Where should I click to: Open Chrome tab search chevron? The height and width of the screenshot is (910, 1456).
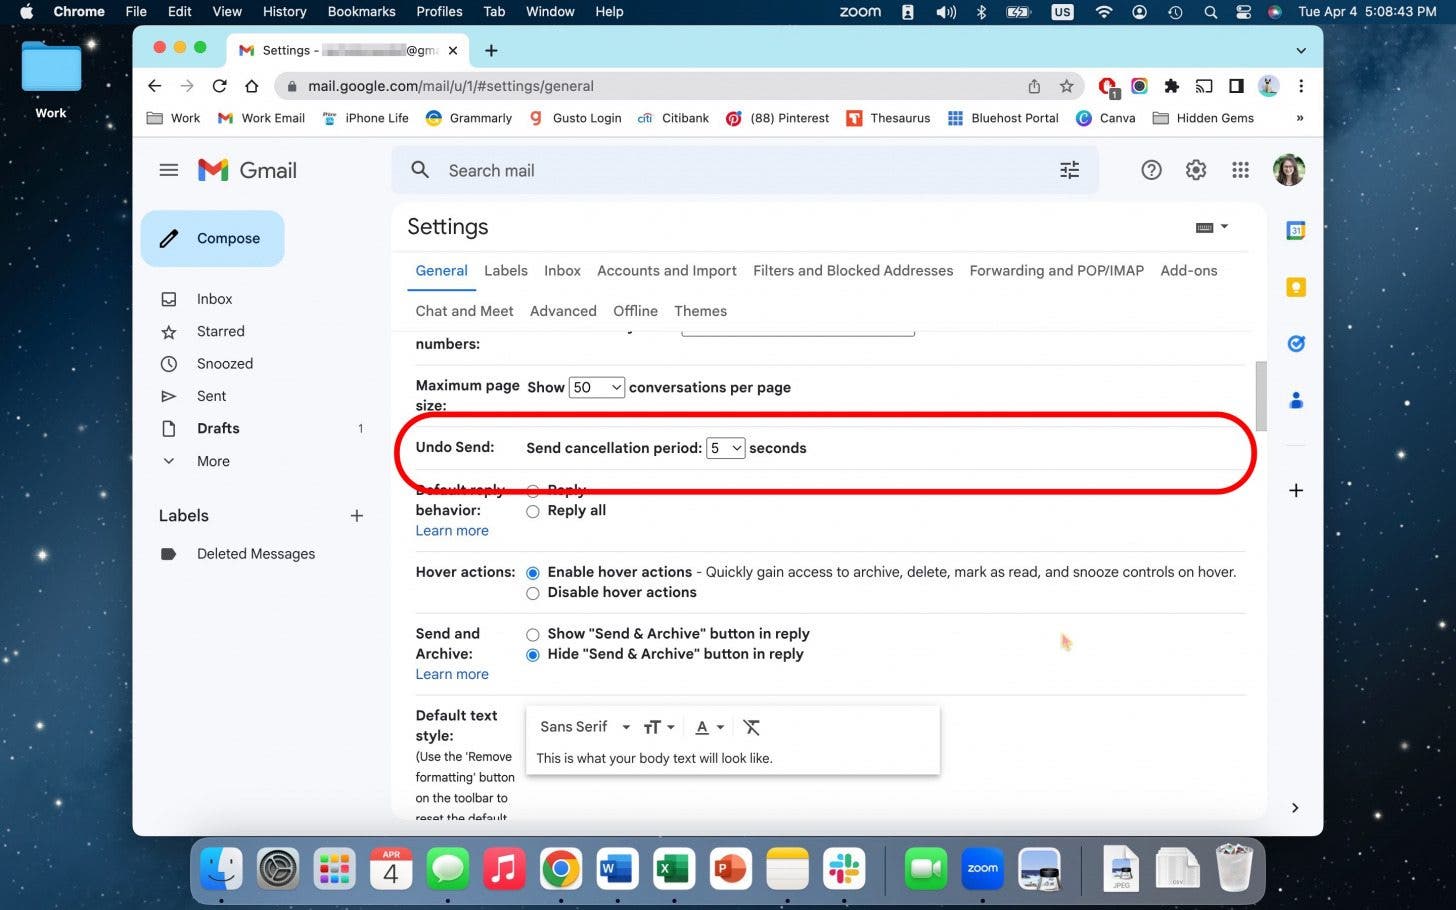tap(1301, 50)
